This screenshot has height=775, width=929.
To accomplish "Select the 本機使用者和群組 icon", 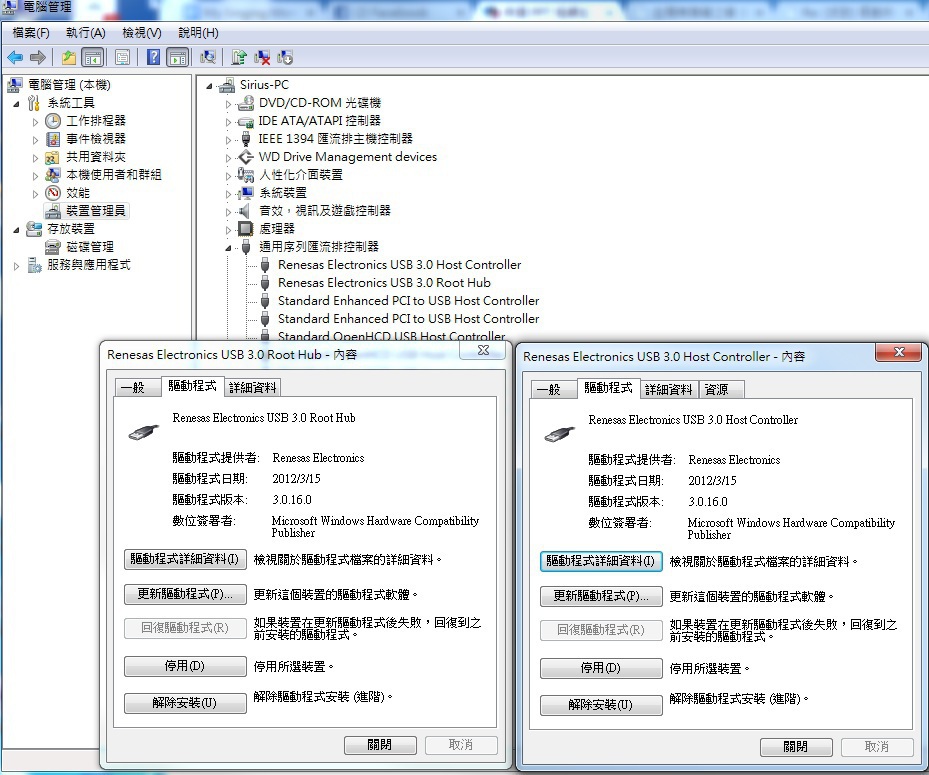I will [x=53, y=175].
